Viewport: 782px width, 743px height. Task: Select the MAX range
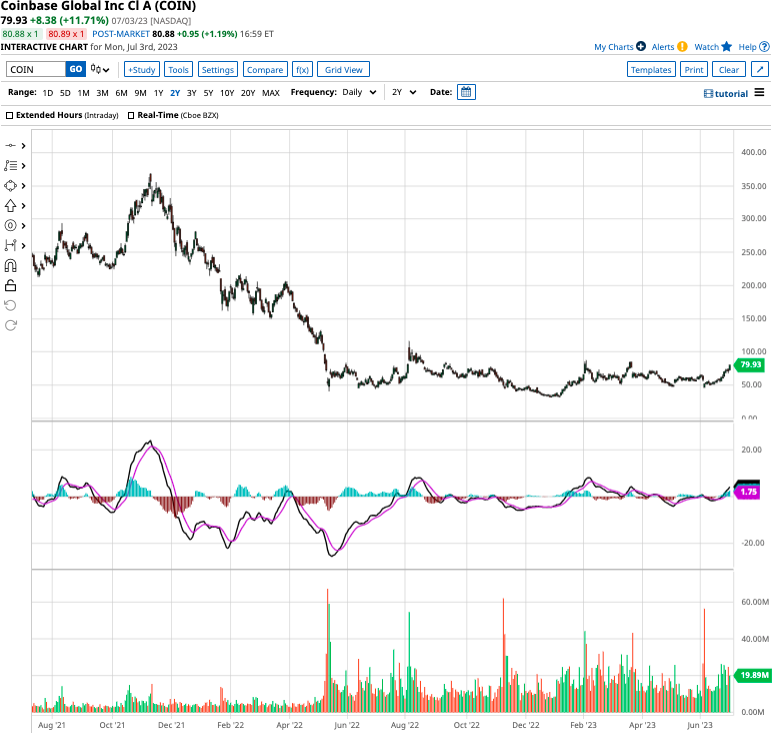click(271, 93)
